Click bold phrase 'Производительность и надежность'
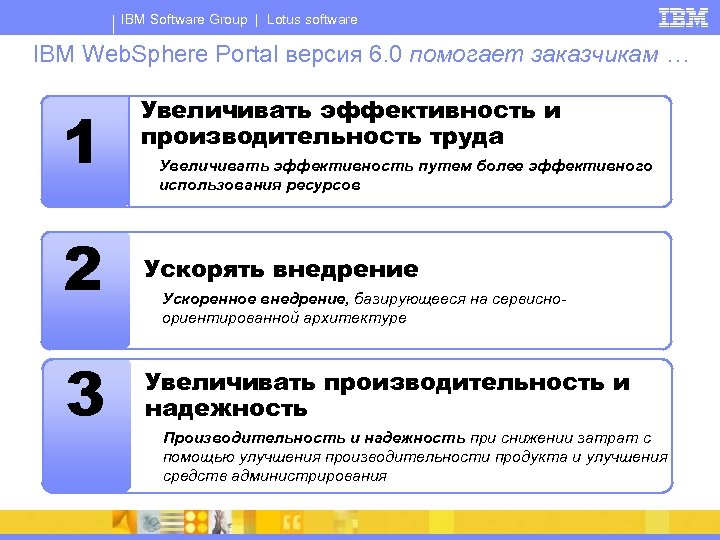Screen dimensions: 720x540 [315, 438]
